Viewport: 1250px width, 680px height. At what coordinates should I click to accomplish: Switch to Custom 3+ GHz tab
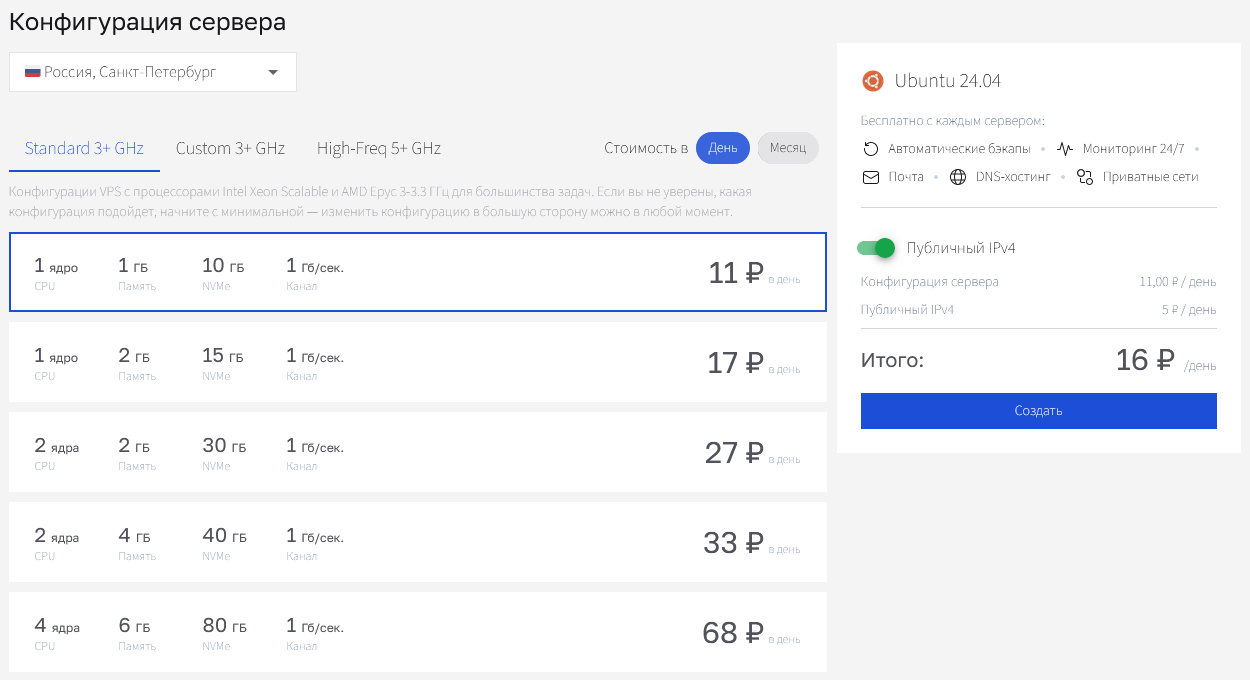230,148
